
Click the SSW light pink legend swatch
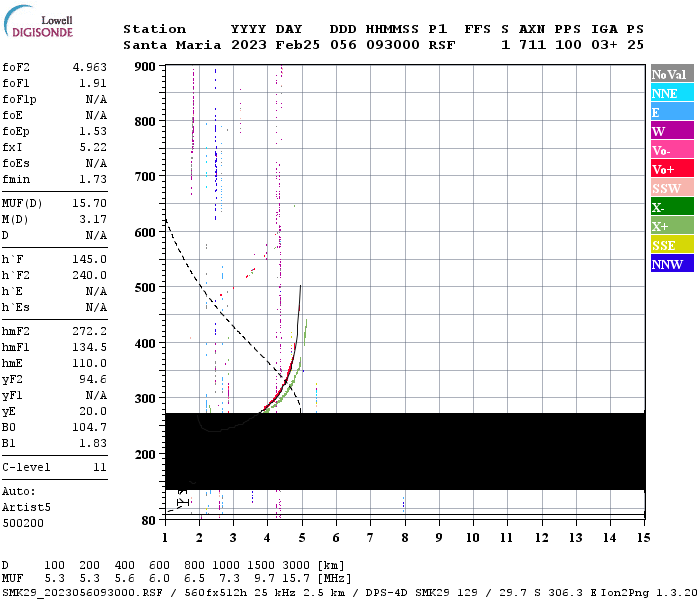click(672, 188)
